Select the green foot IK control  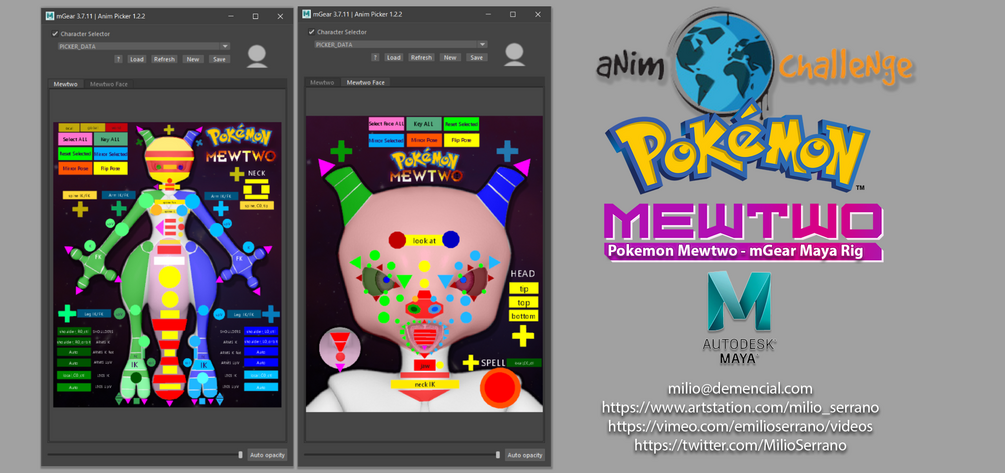pyautogui.click(x=135, y=365)
